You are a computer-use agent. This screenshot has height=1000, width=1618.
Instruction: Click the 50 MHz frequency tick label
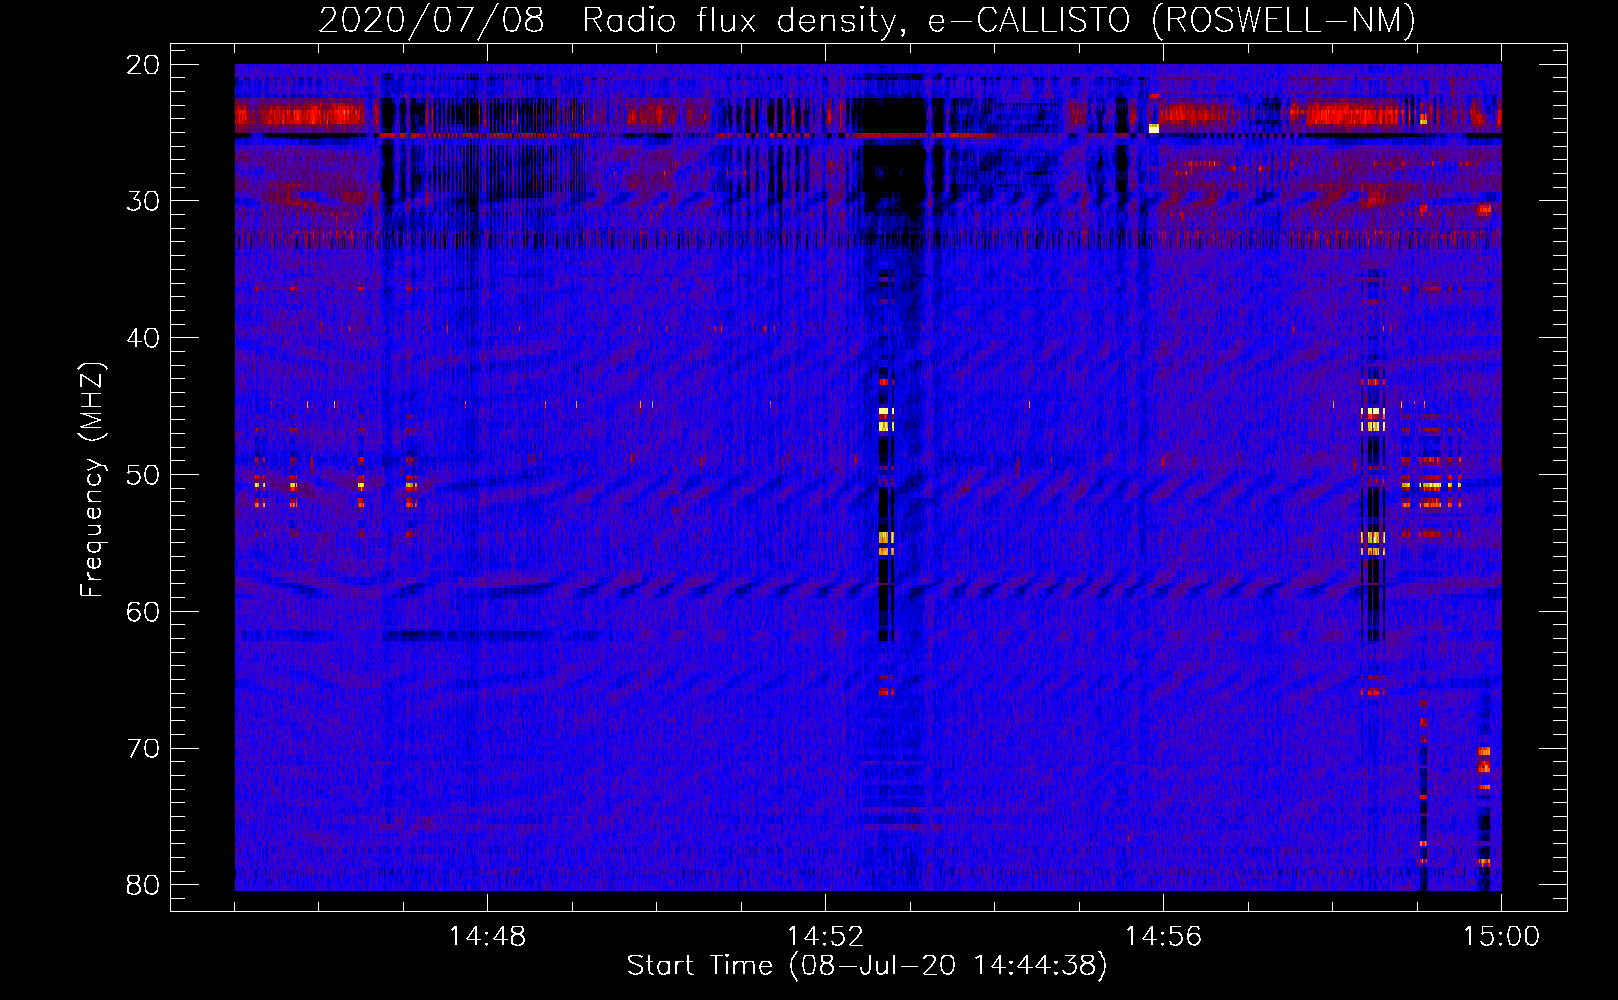143,475
